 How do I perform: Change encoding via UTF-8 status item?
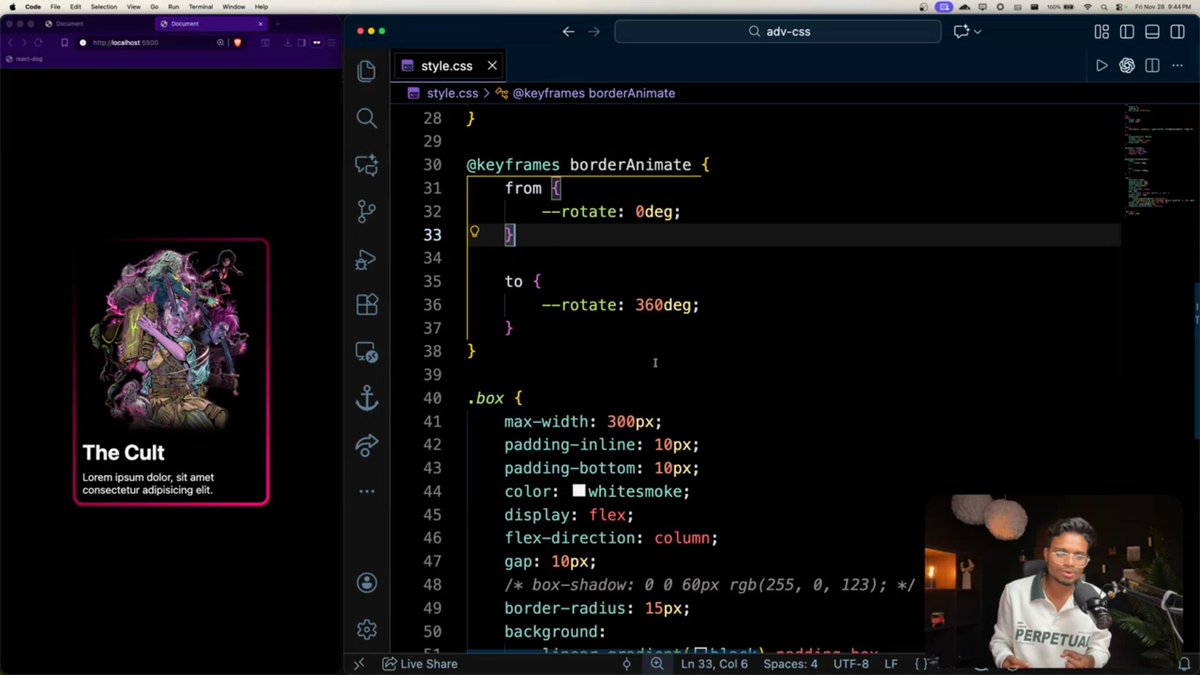pyautogui.click(x=851, y=664)
